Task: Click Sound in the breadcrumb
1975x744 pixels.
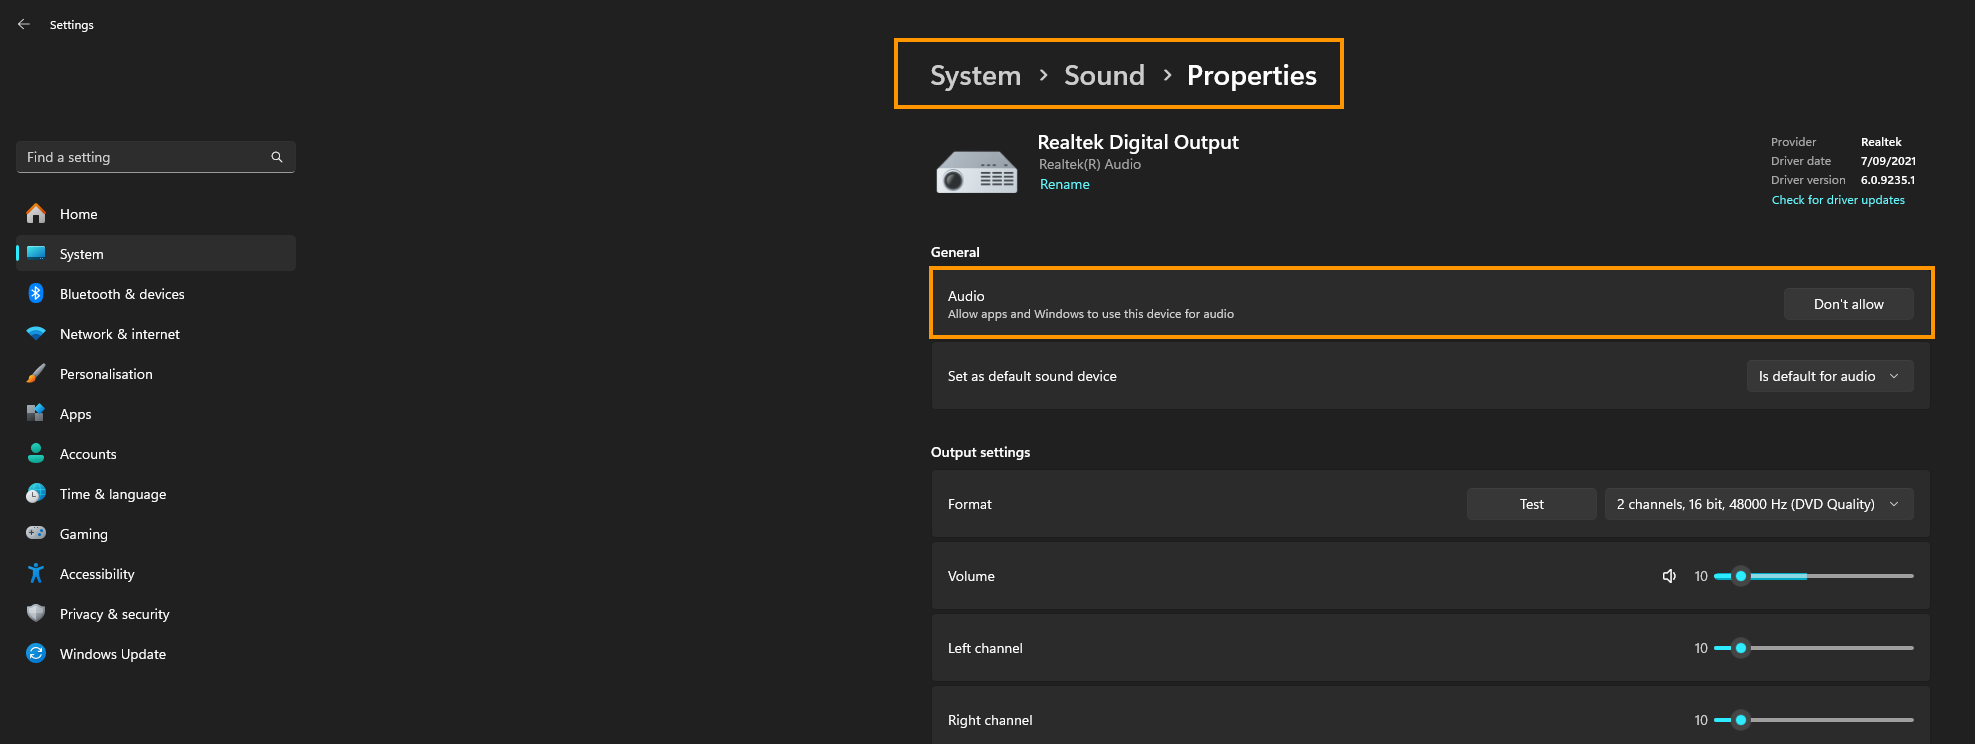Action: [x=1104, y=75]
